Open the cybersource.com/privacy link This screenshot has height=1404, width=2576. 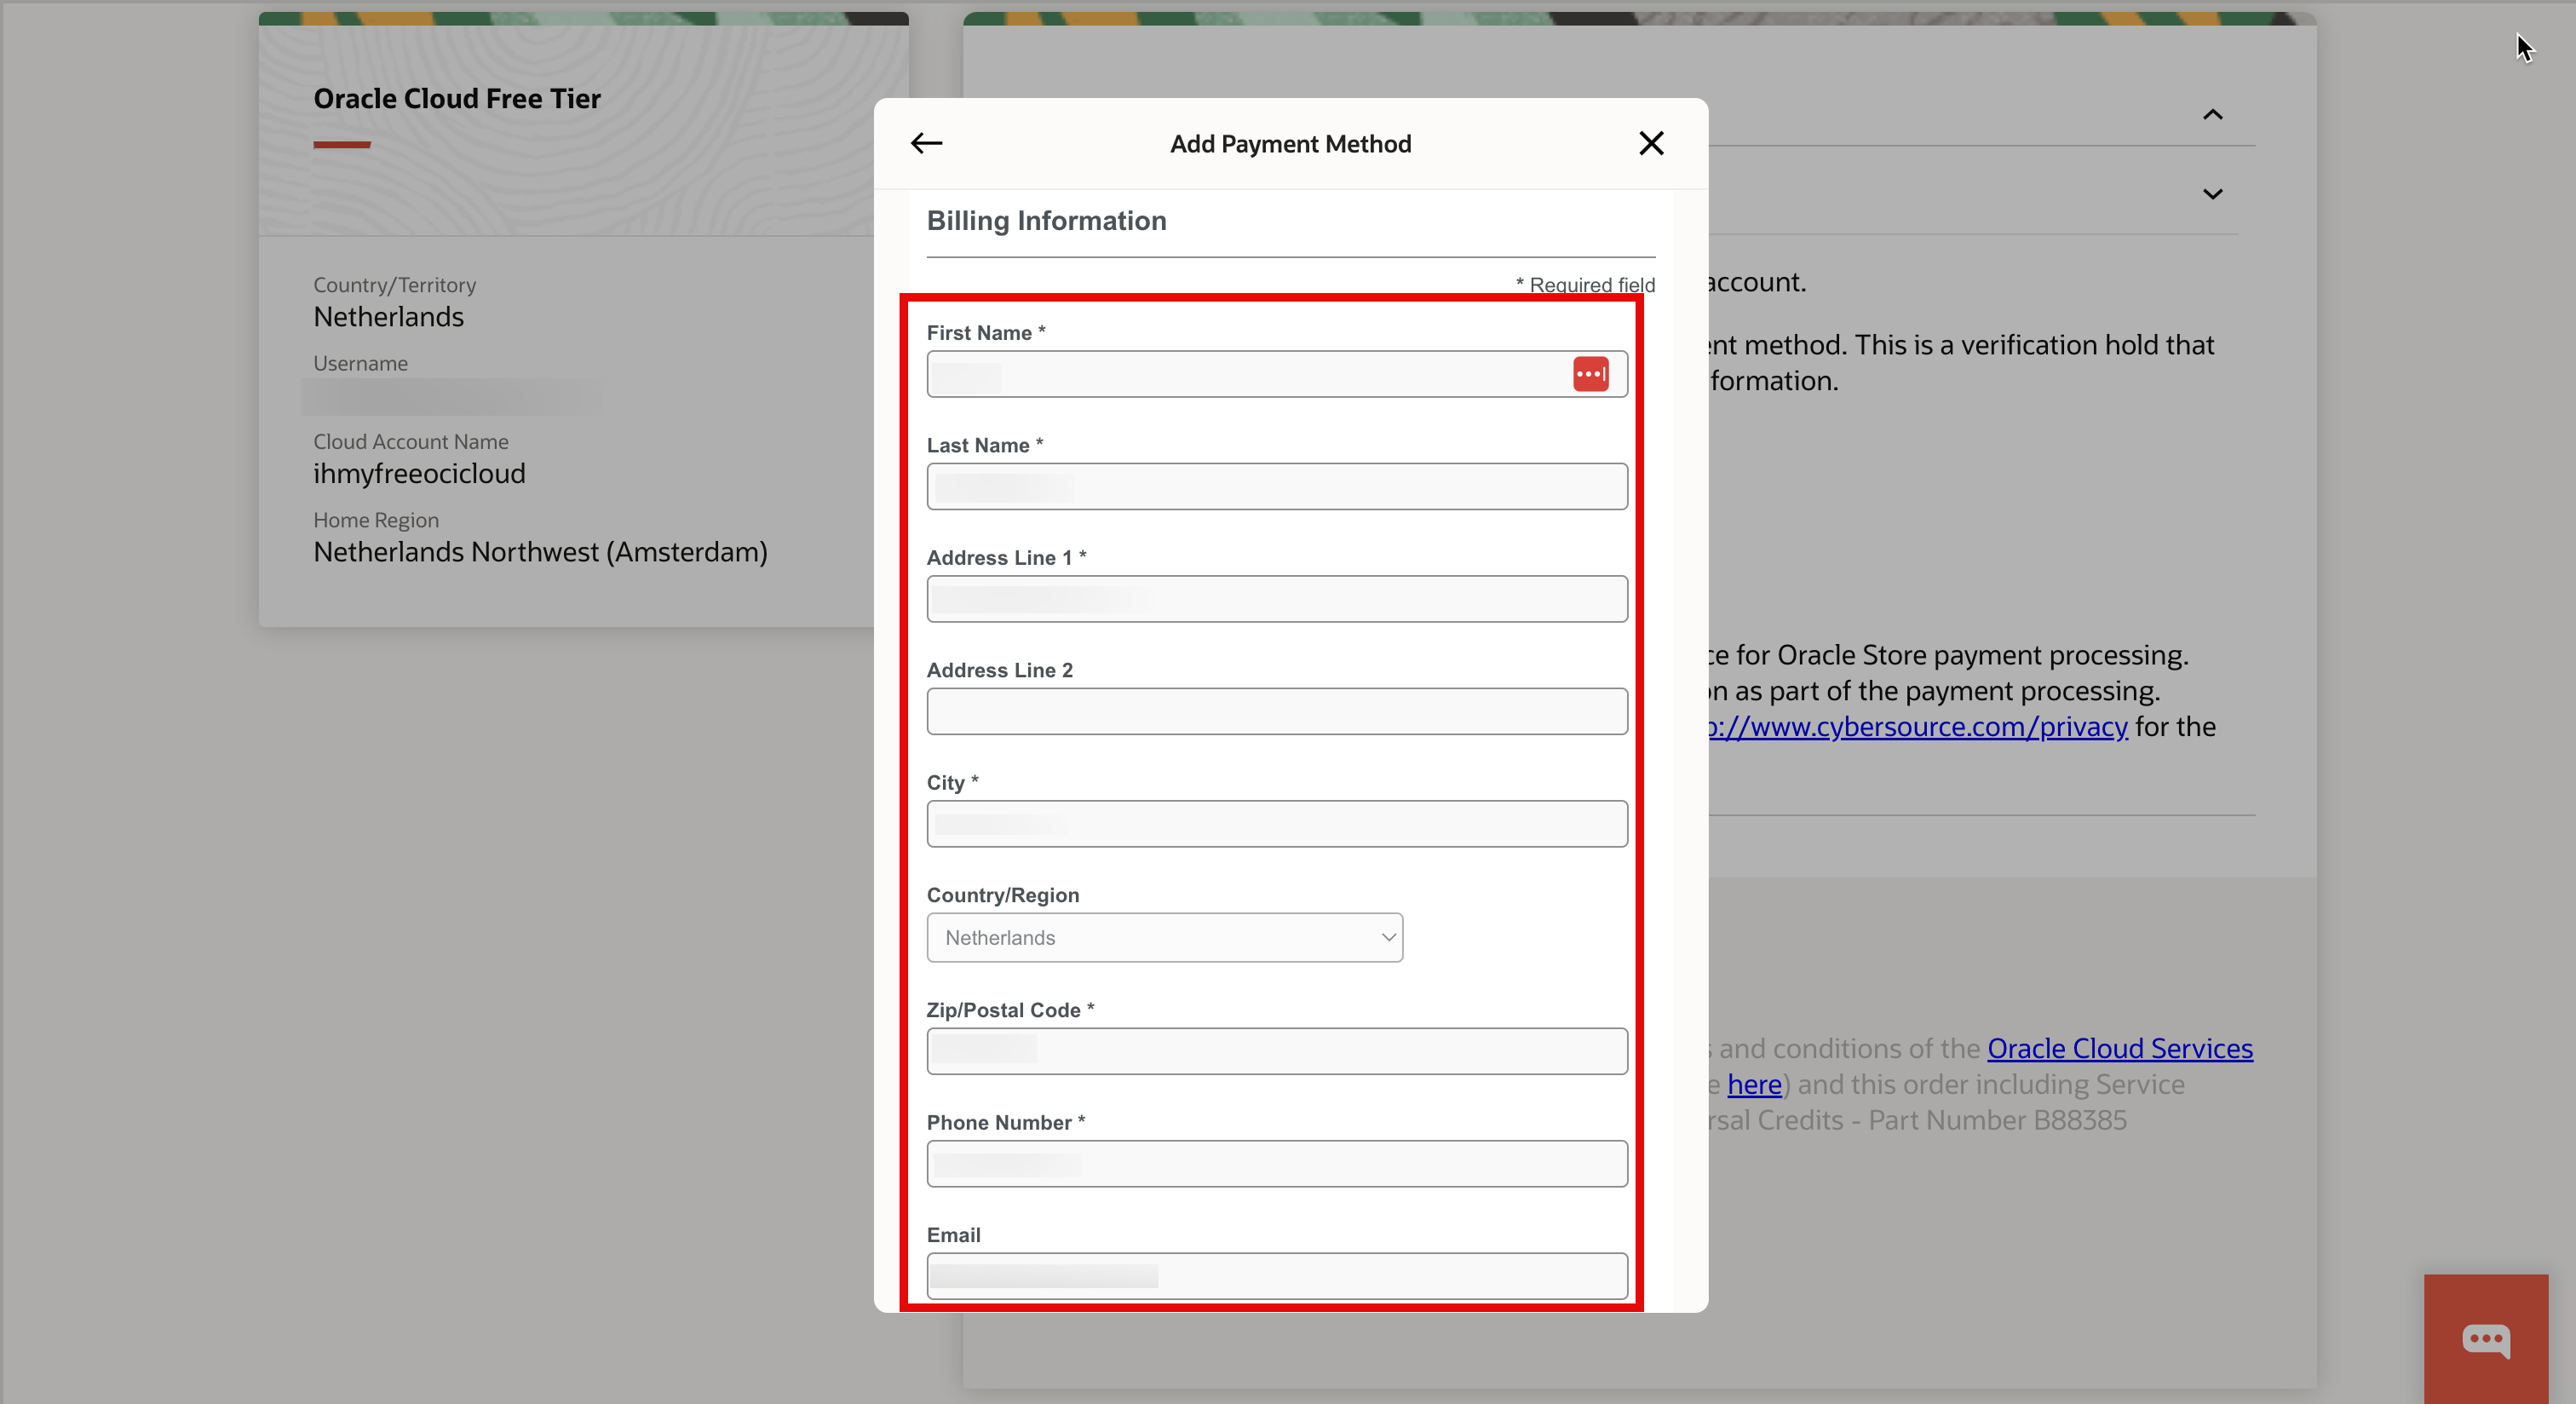pyautogui.click(x=1918, y=727)
